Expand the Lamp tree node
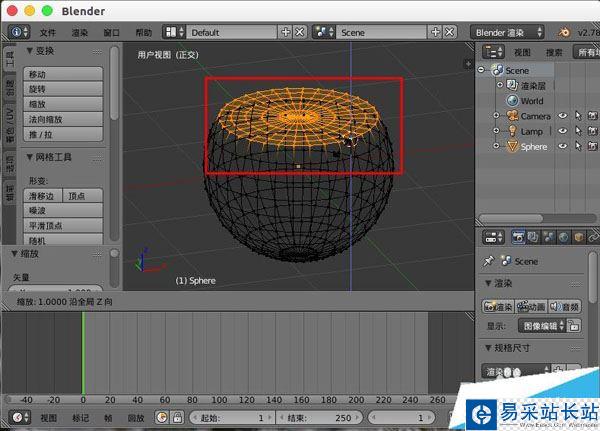 click(496, 131)
